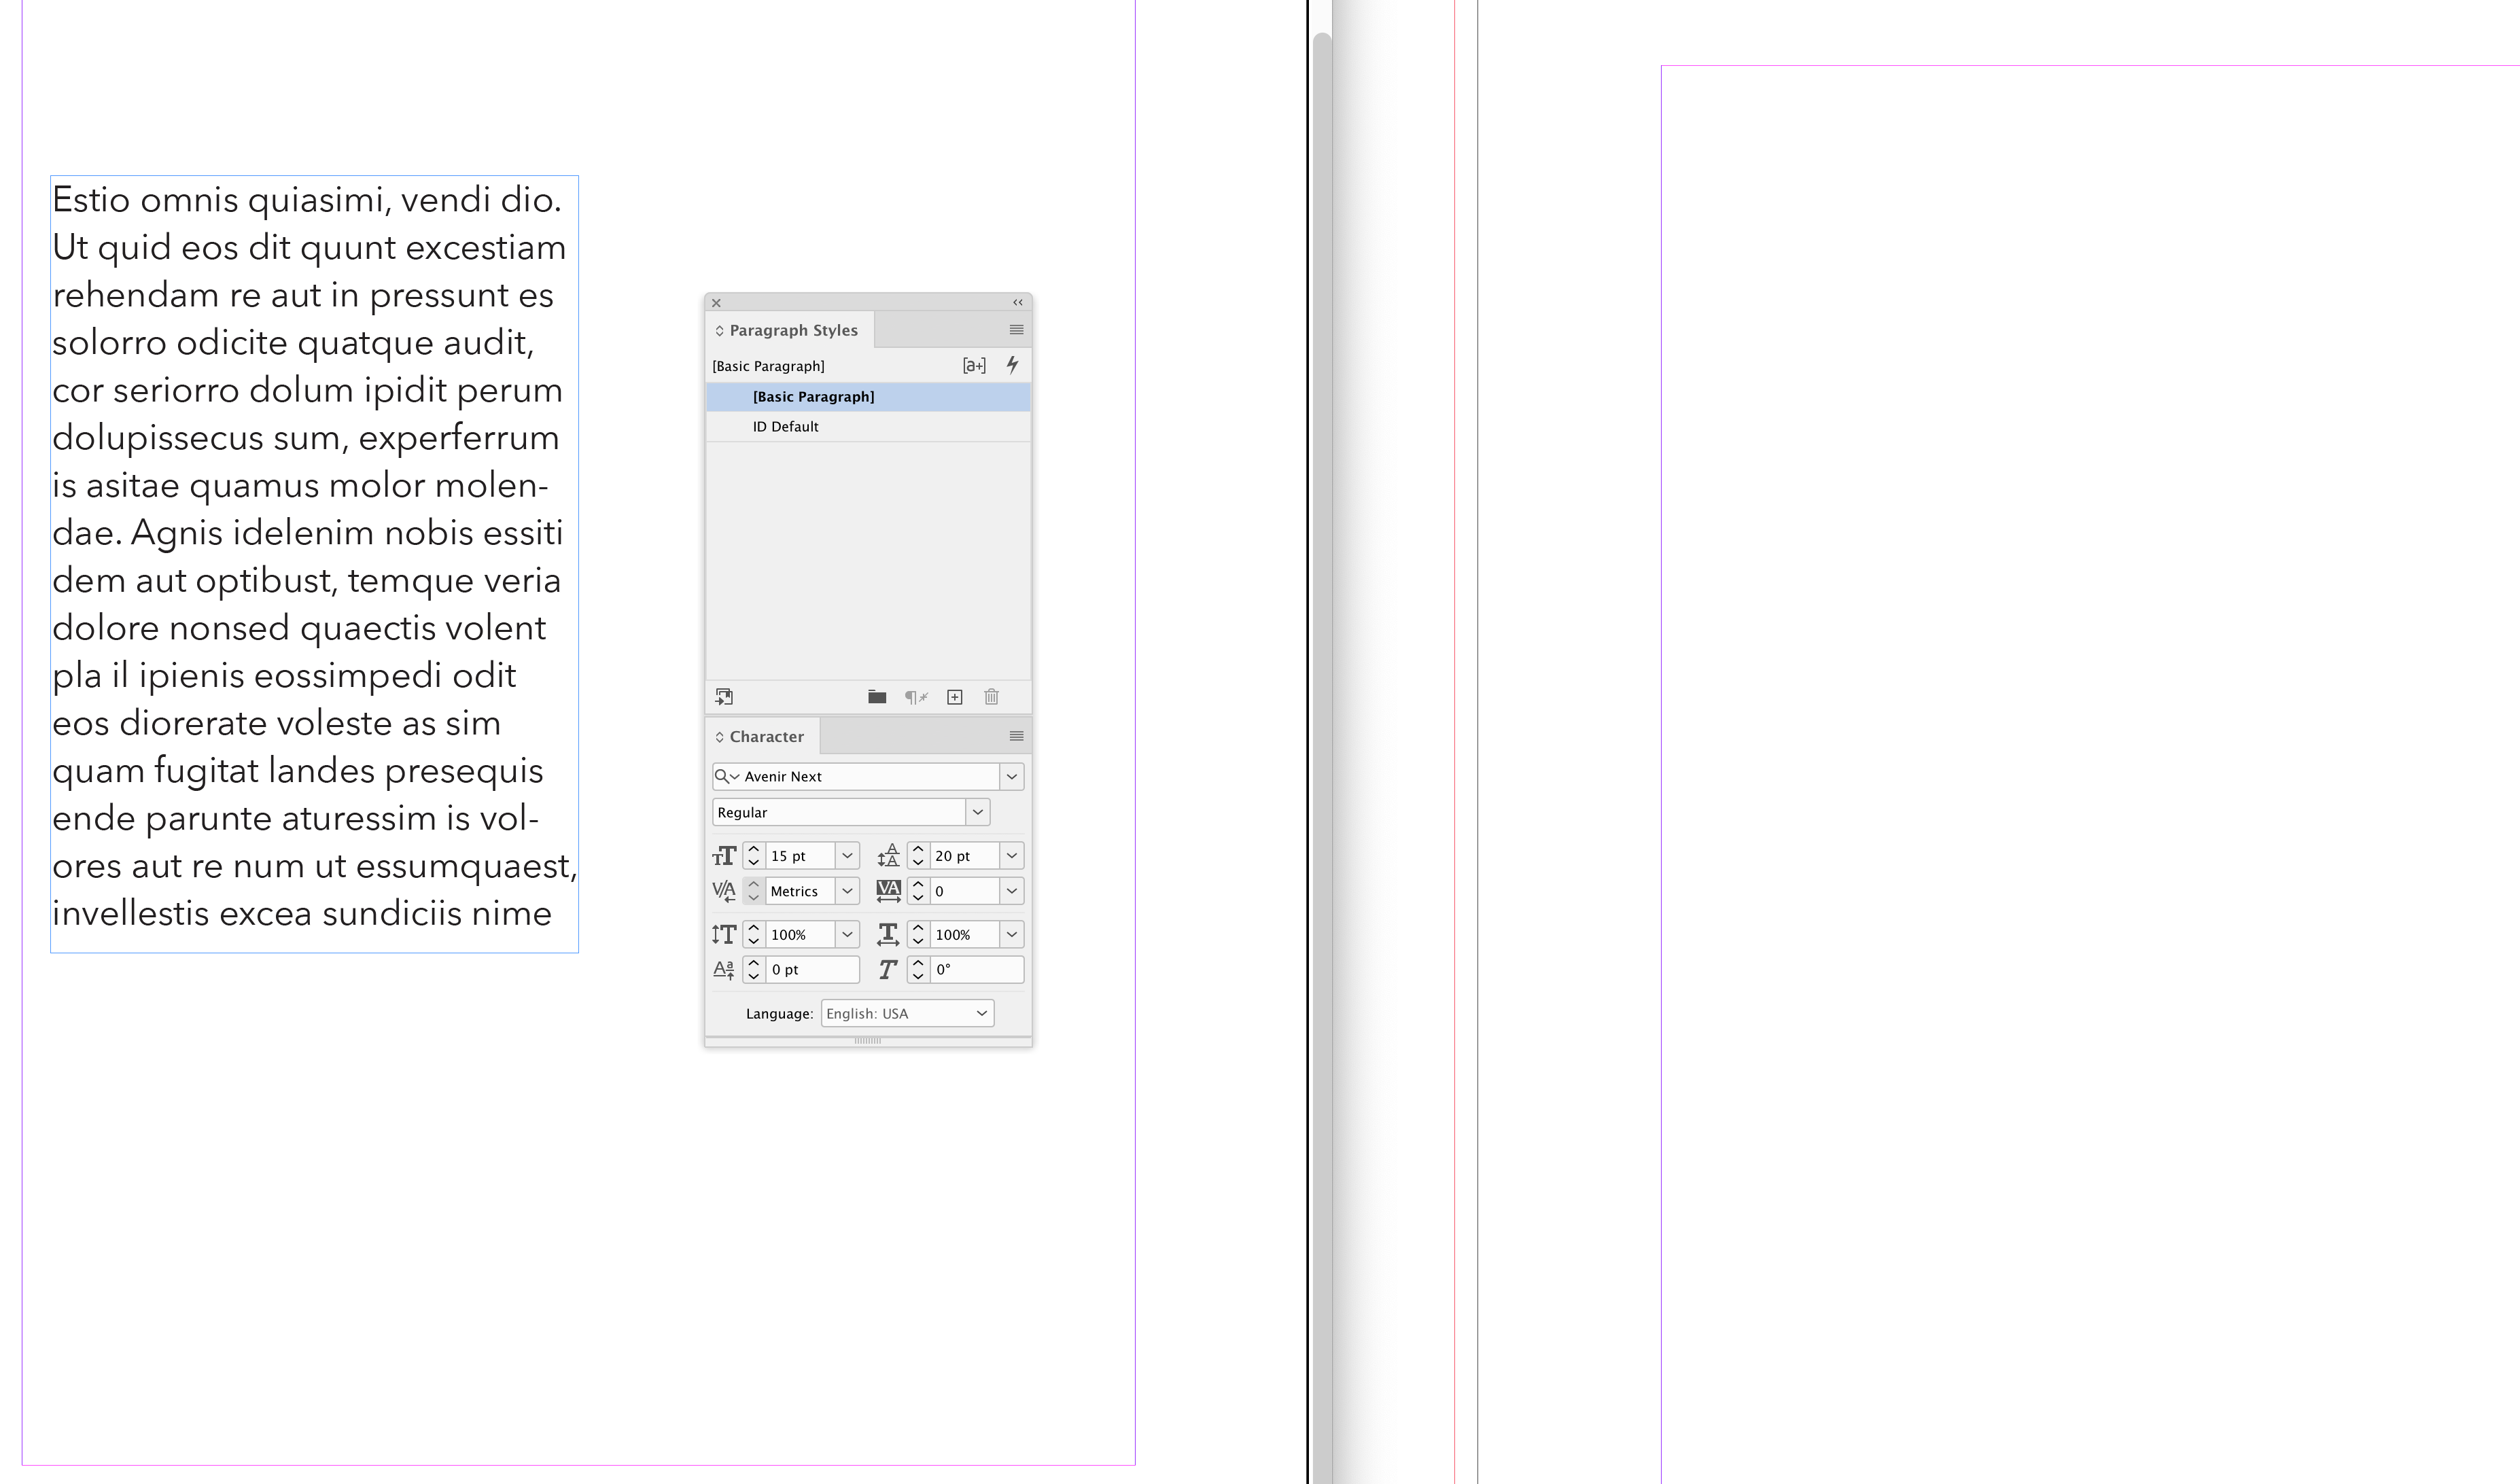
Task: Select the ID Default style
Action: coord(786,426)
